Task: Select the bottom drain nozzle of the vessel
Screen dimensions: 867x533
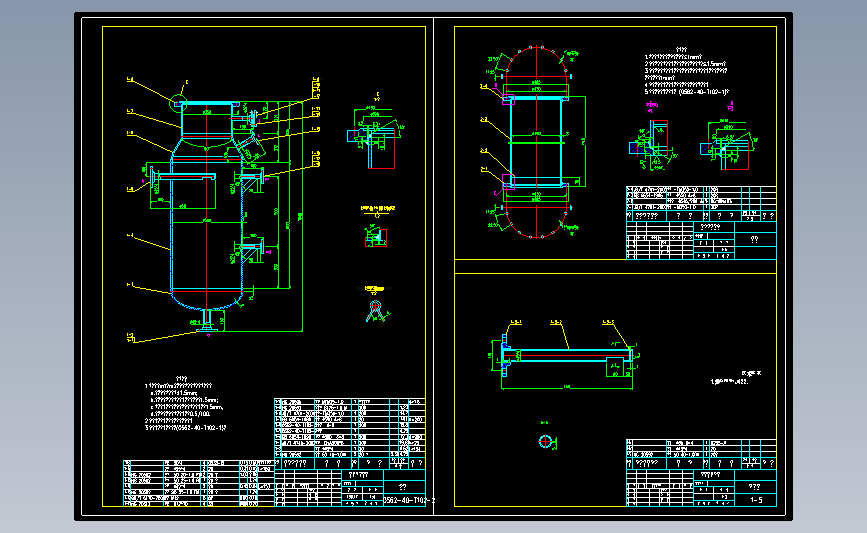Action: click(208, 320)
